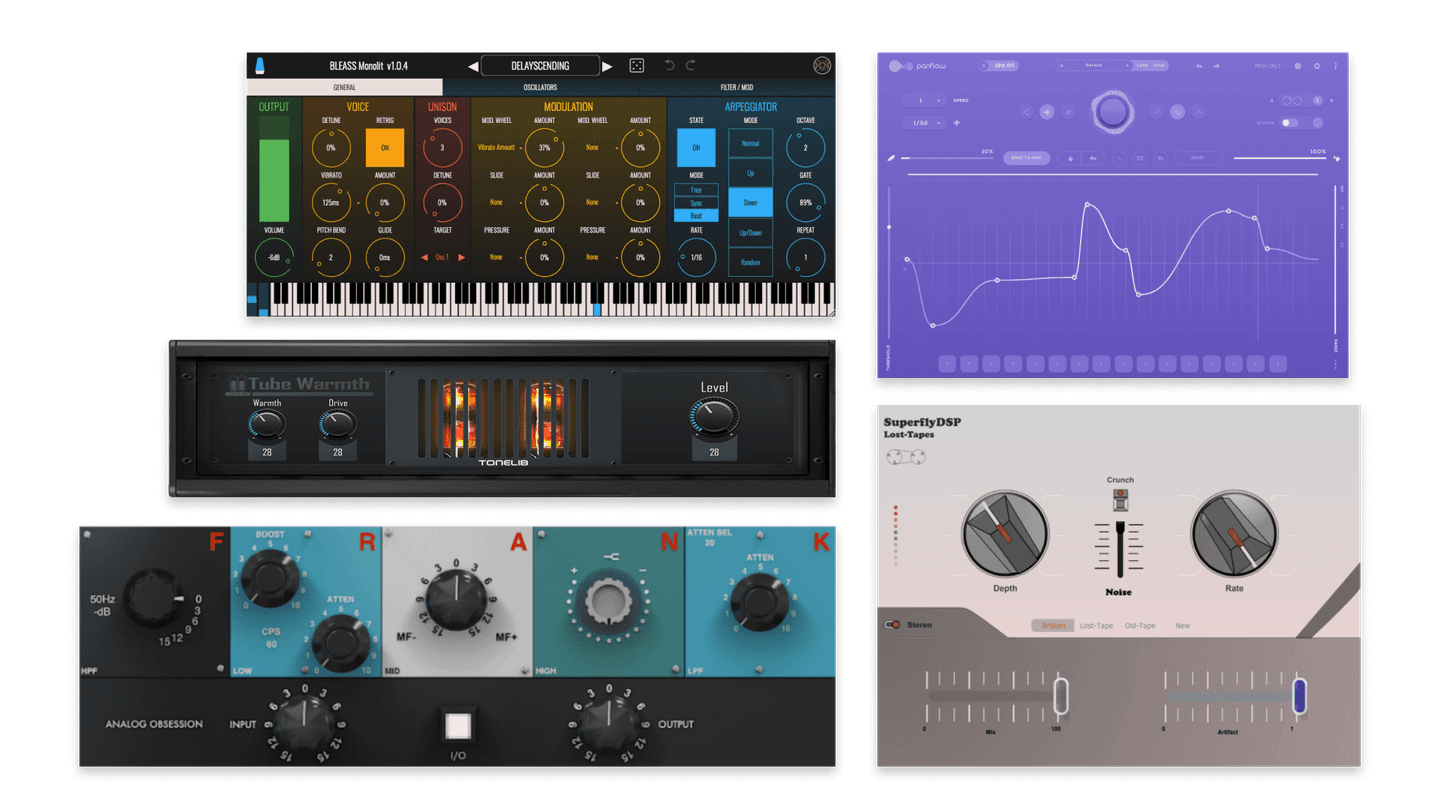Select Sync arpeggiator sync mode
Image resolution: width=1440 pixels, height=810 pixels.
(x=696, y=203)
